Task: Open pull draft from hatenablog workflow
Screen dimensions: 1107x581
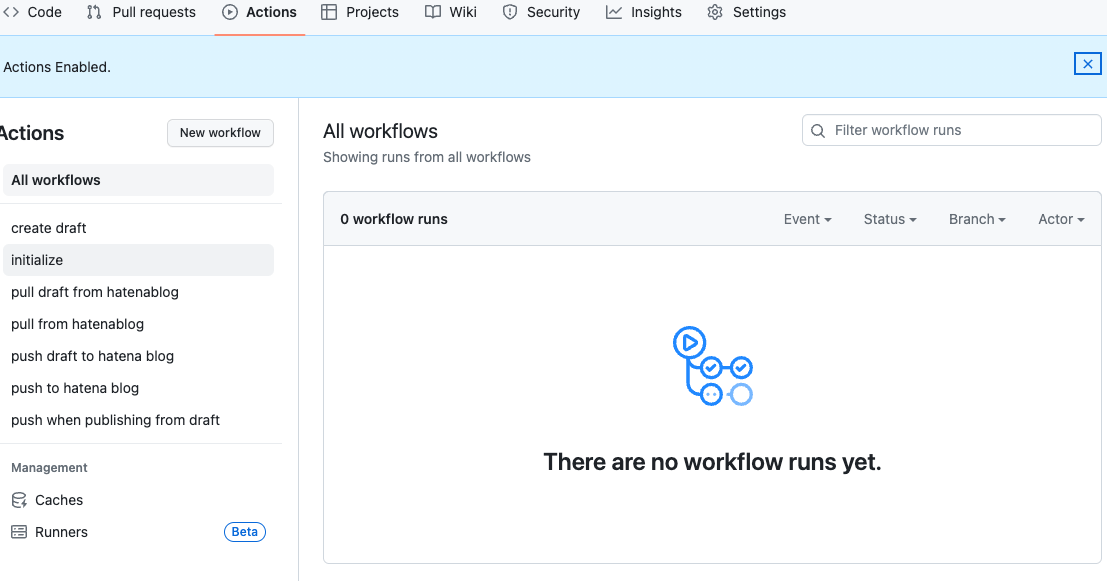Action: (138, 292)
